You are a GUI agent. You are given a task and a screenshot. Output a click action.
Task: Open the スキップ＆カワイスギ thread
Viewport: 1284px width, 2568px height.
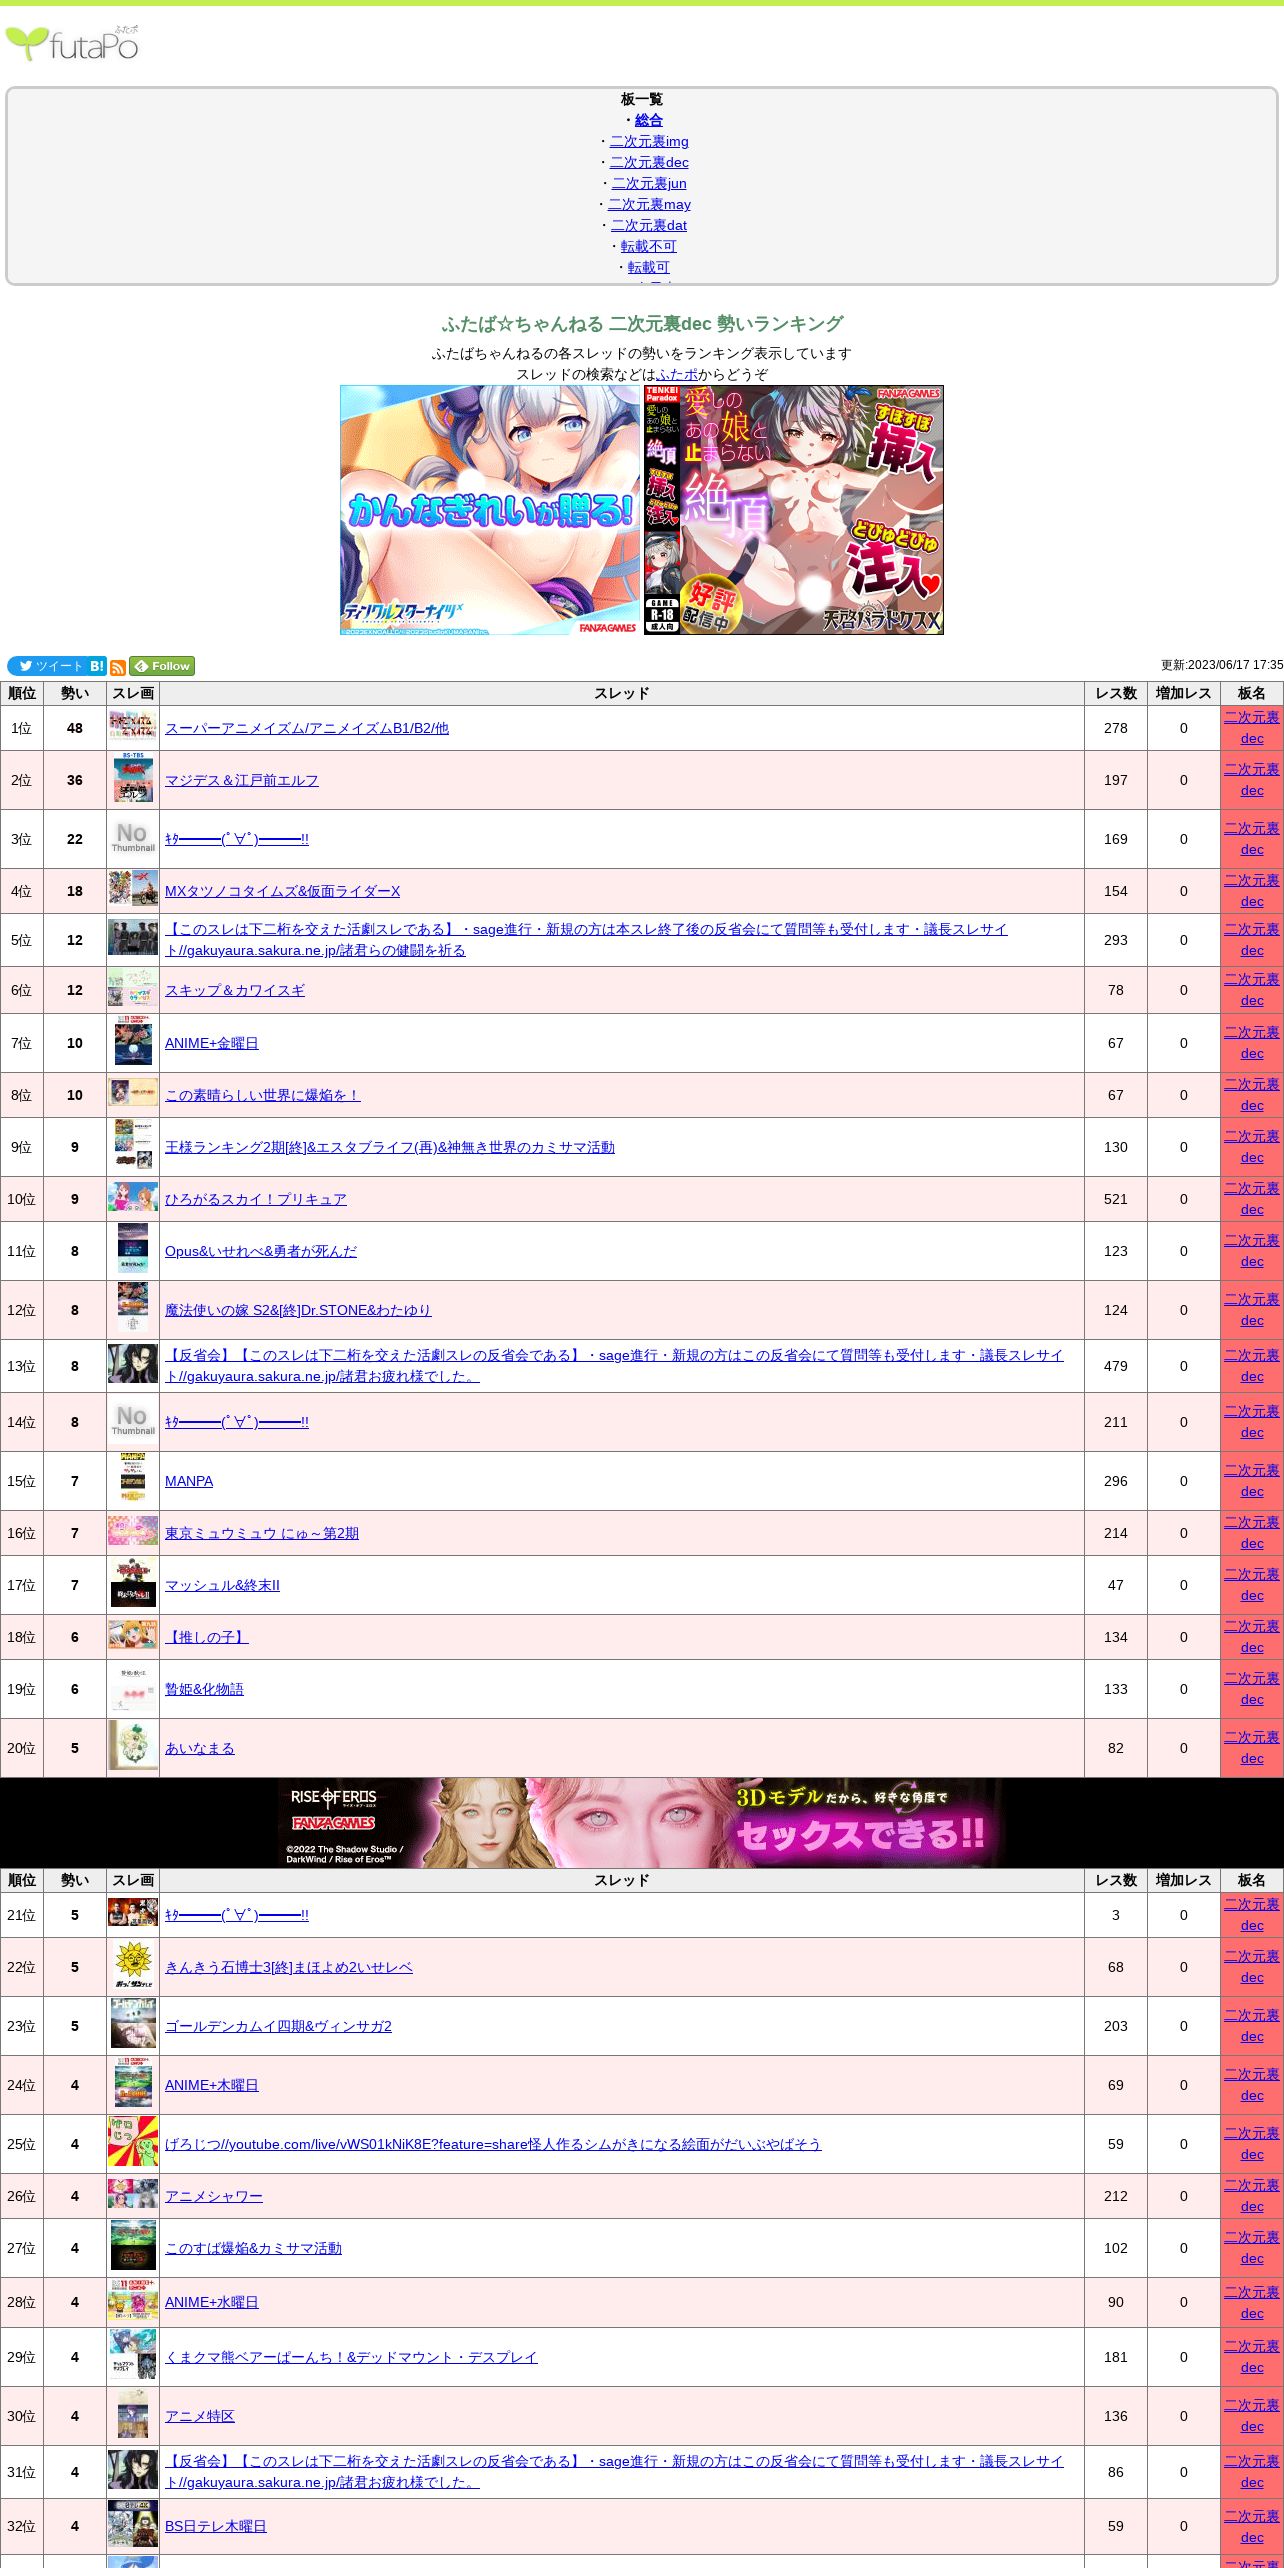(x=235, y=990)
